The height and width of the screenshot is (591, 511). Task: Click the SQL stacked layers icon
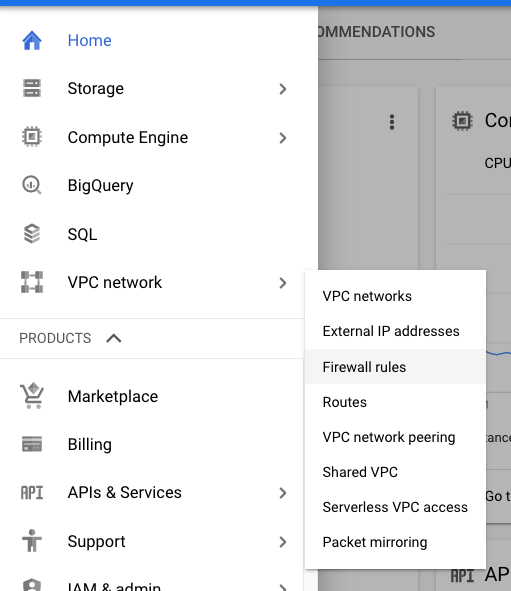(32, 234)
